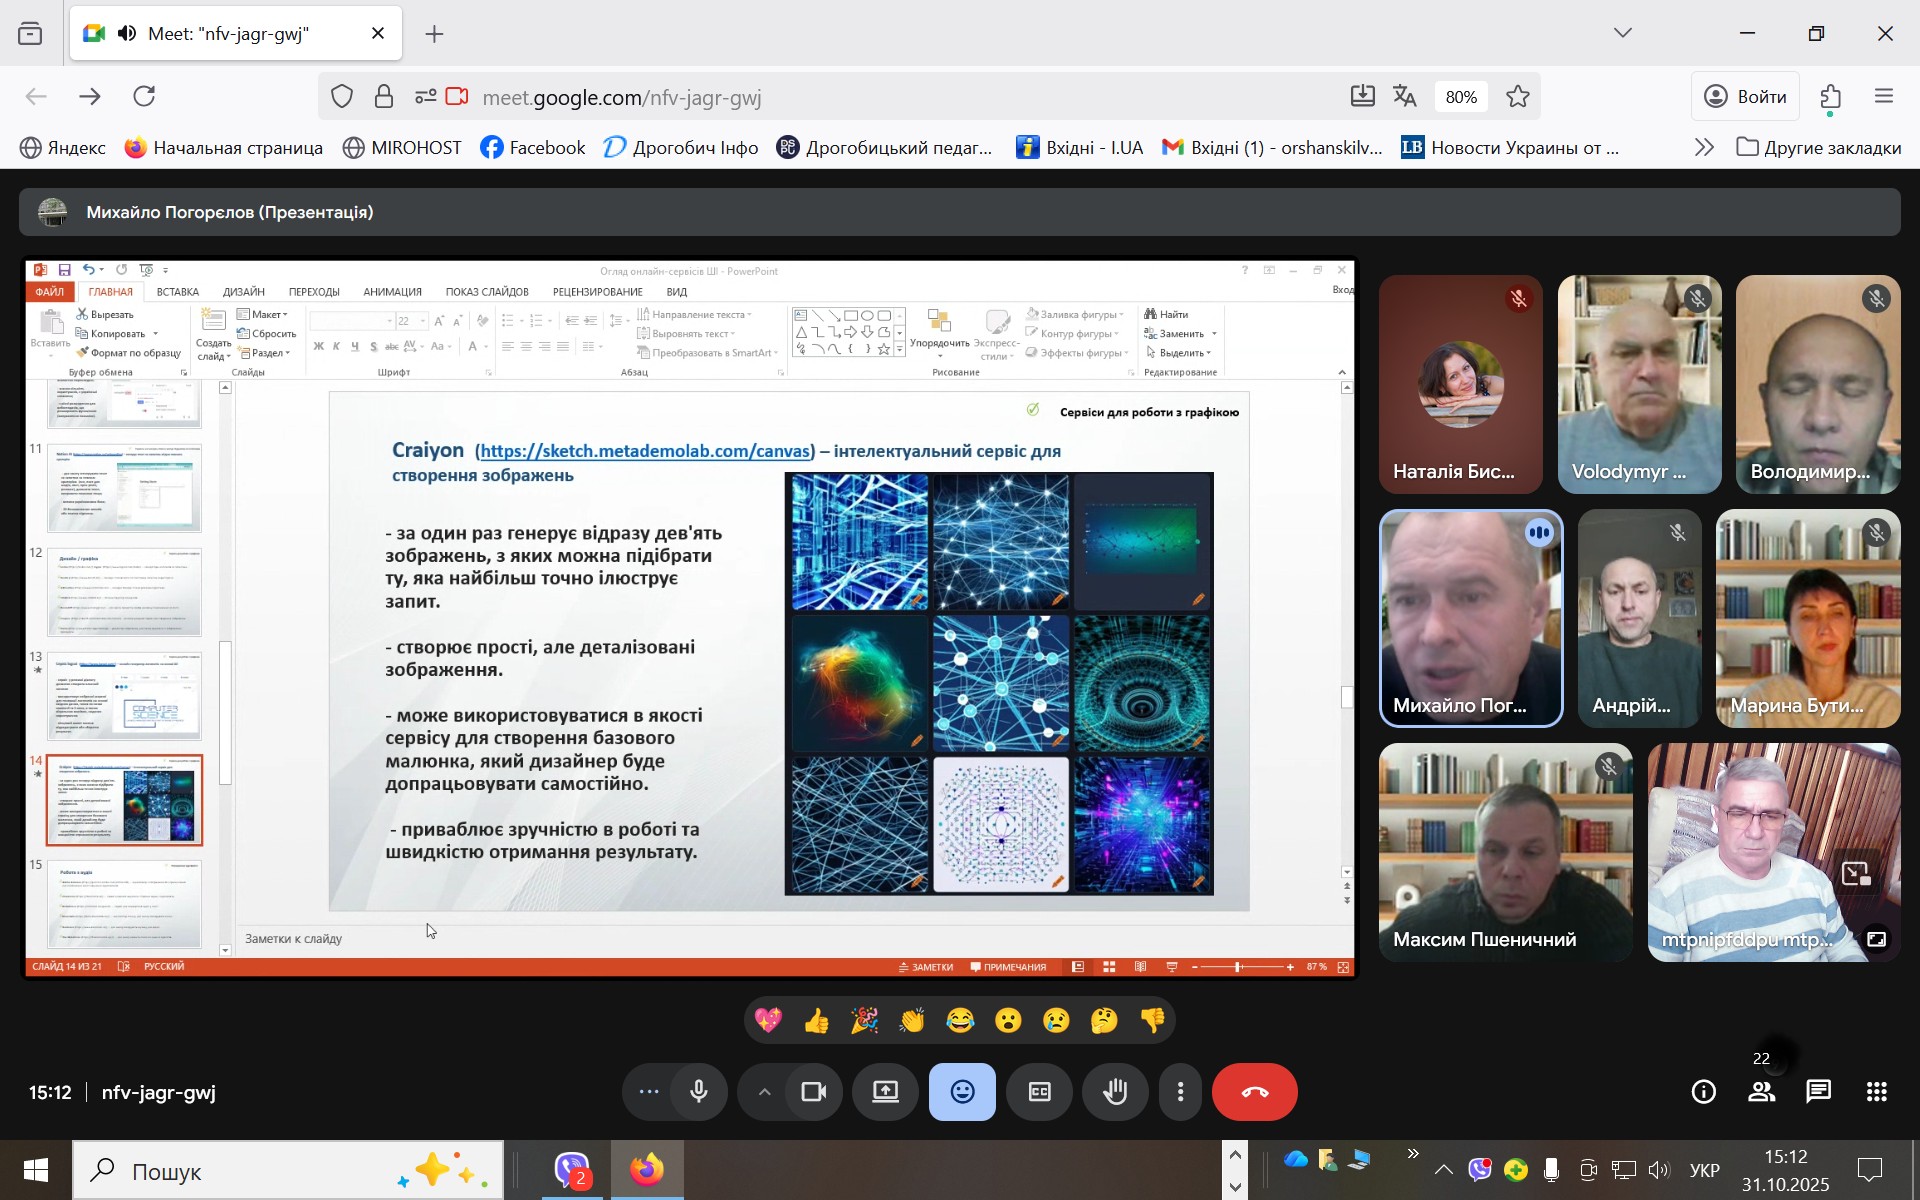The width and height of the screenshot is (1920, 1200).
Task: Open the meeting chat panel
Action: point(1819,1092)
